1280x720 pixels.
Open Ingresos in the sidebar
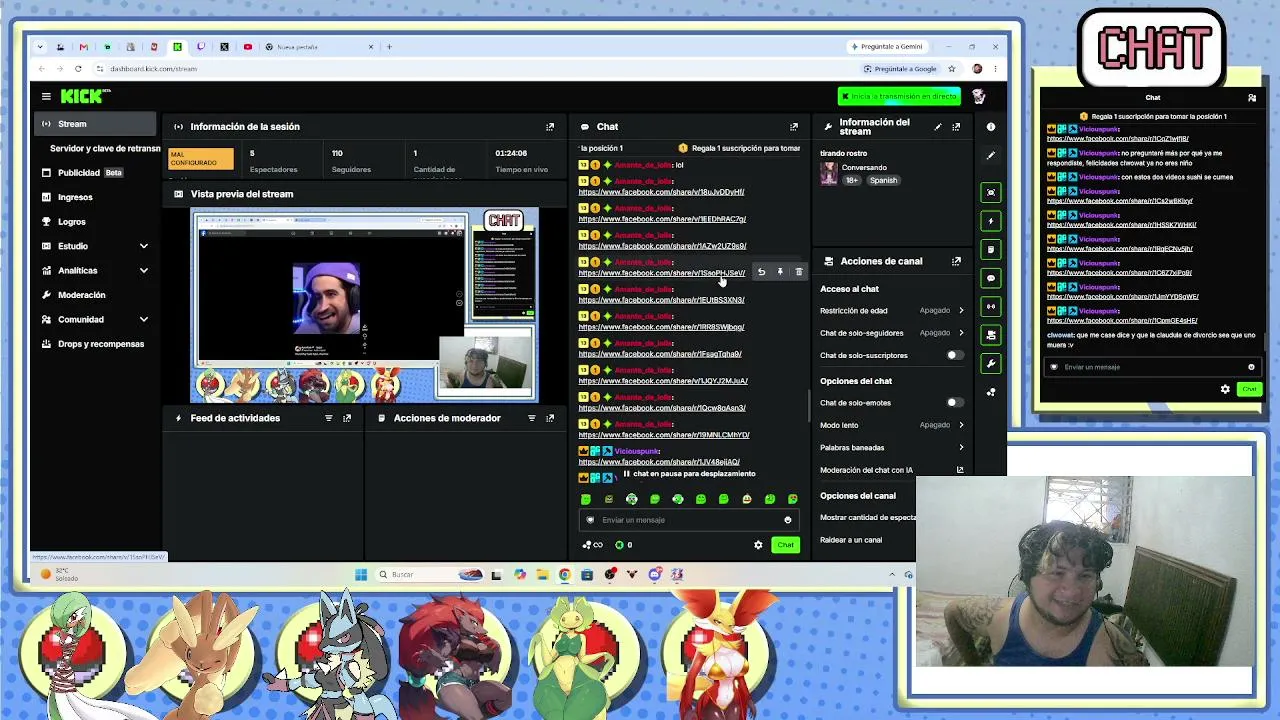click(96, 197)
